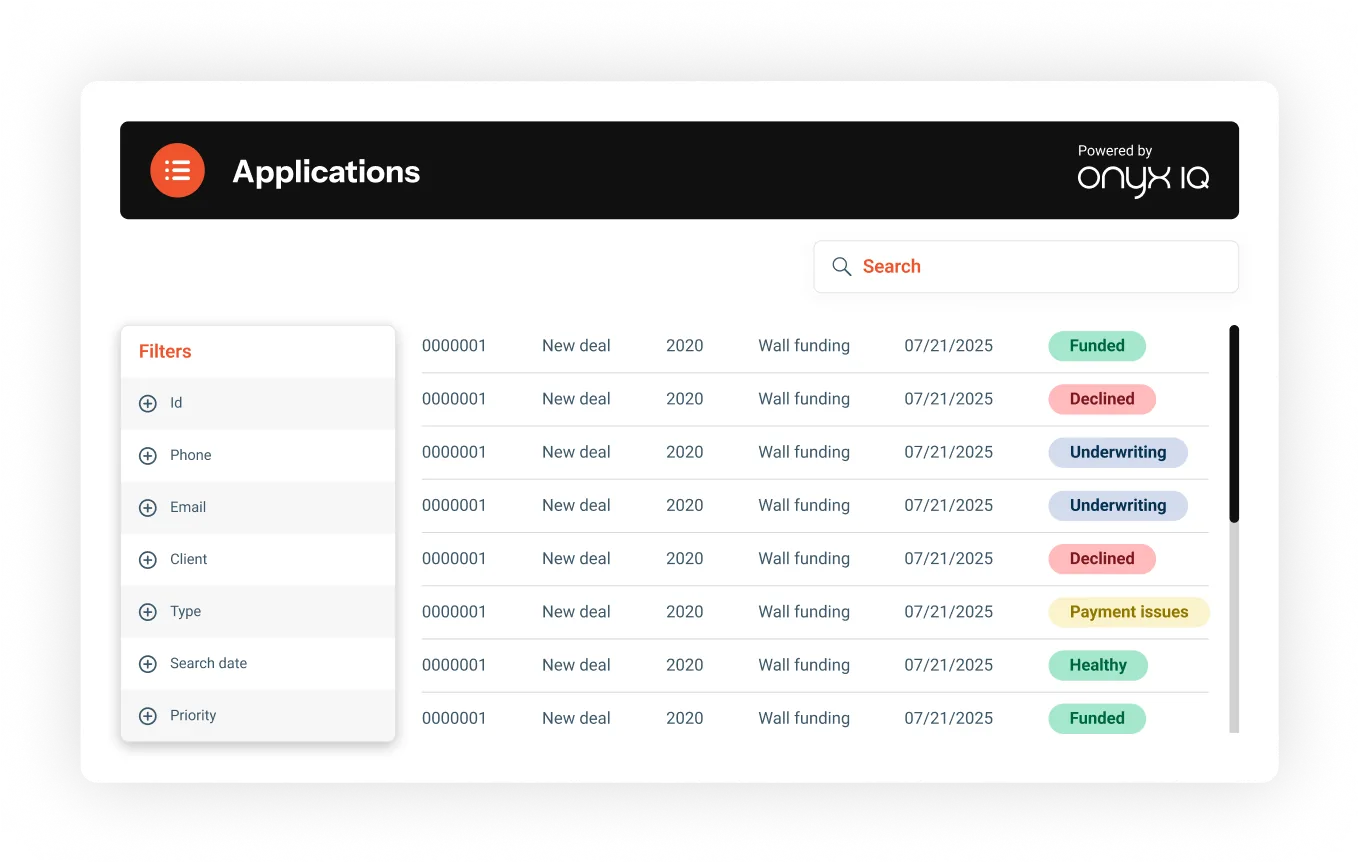Click the black vertical scrollbar thumb
The height and width of the screenshot is (862, 1358).
1234,423
